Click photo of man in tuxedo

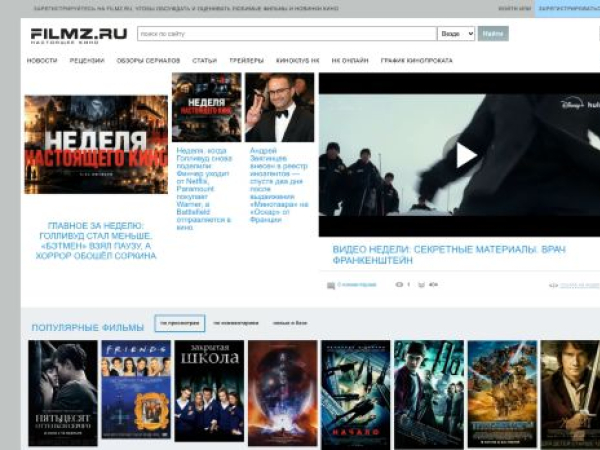280,107
